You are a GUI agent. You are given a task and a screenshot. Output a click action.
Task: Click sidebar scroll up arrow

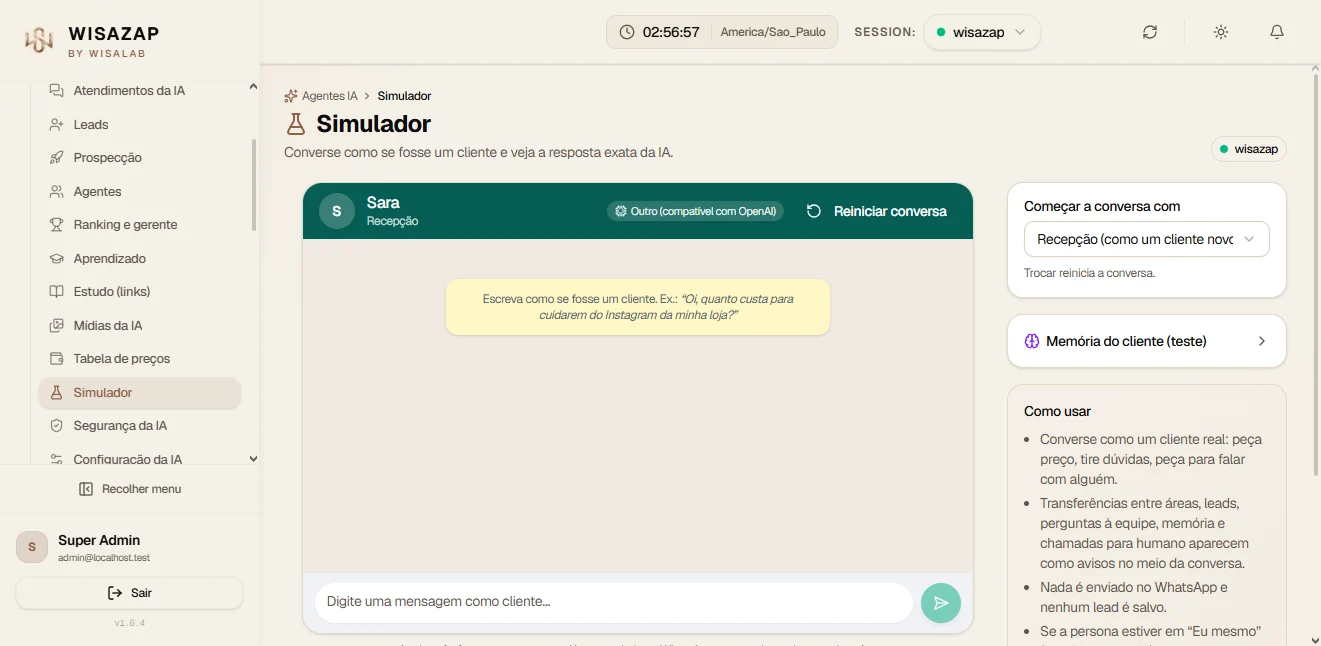(253, 88)
